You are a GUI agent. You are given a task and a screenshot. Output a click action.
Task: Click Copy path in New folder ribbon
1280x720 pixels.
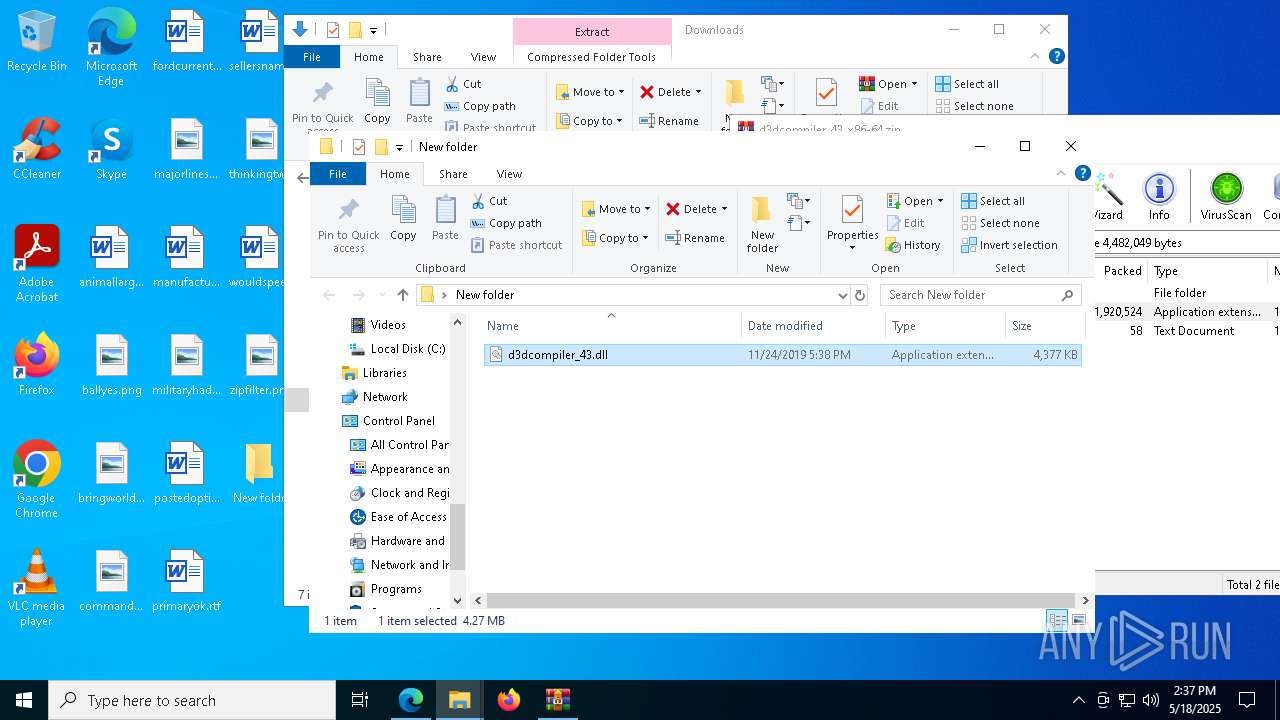506,223
